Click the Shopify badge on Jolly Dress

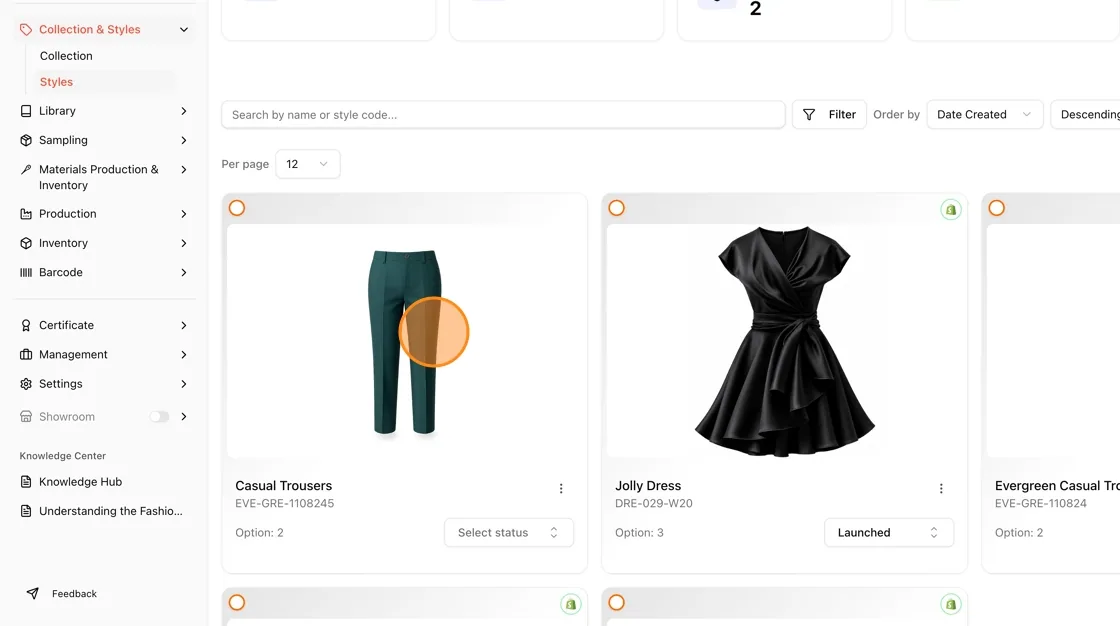tap(951, 209)
